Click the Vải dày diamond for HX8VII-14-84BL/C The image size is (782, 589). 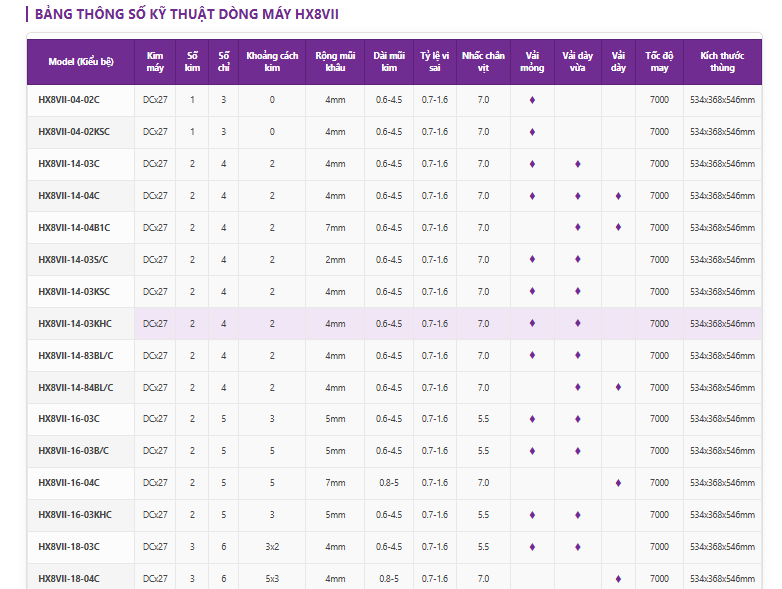coord(618,387)
